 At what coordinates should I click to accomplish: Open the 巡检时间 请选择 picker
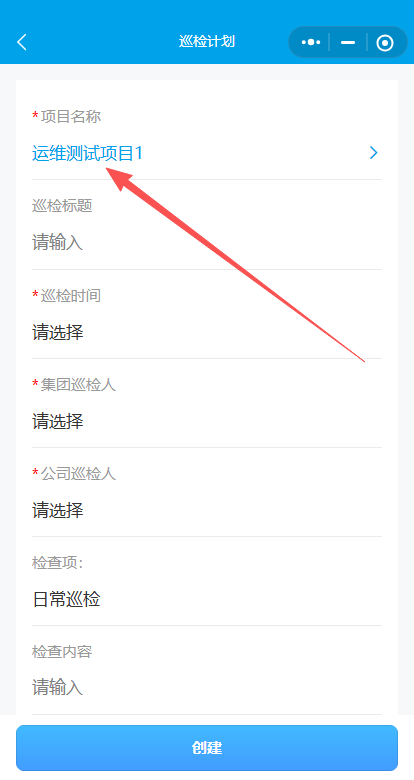point(207,332)
